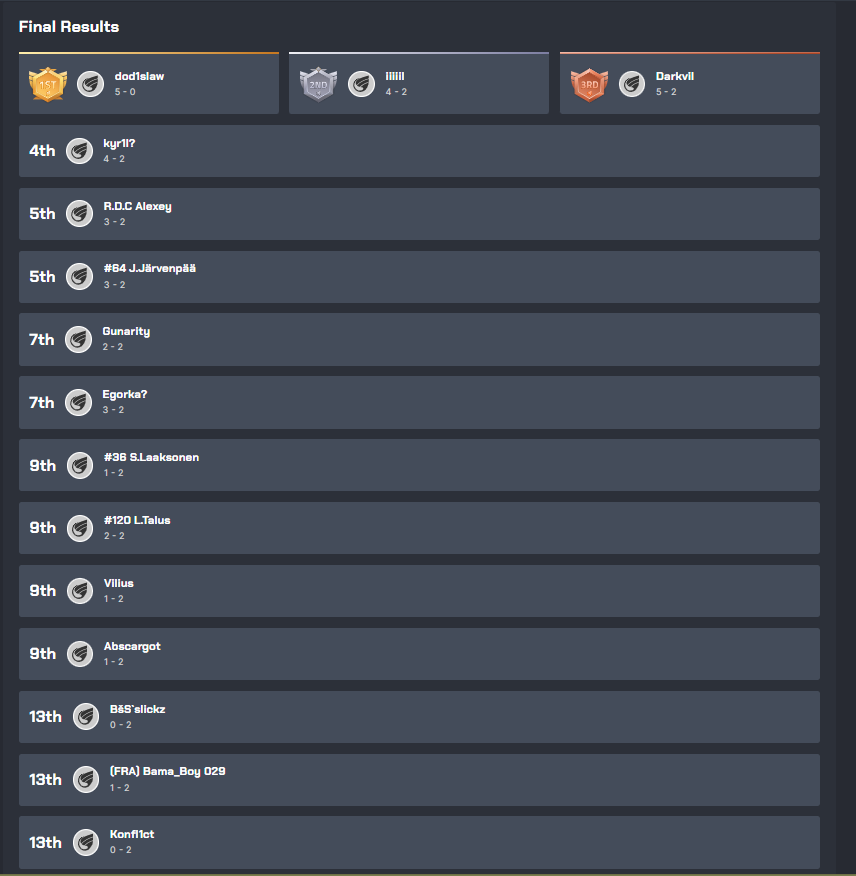The width and height of the screenshot is (856, 876).
Task: Click the second-place player's avatar icon
Action: point(362,84)
